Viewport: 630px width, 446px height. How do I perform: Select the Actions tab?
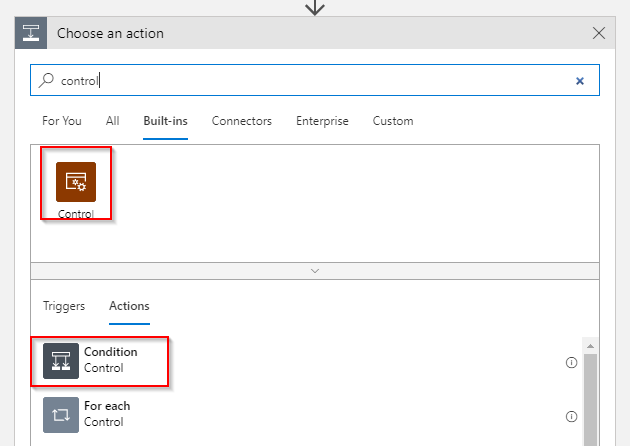[129, 306]
